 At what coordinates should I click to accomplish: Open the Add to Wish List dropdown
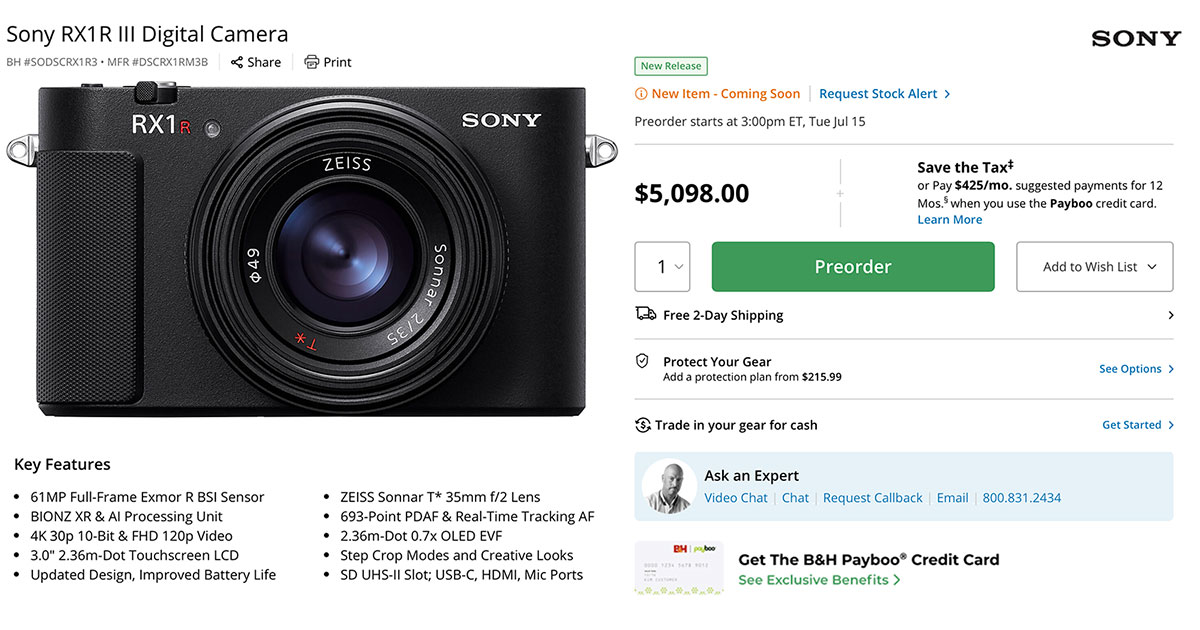coord(1094,266)
